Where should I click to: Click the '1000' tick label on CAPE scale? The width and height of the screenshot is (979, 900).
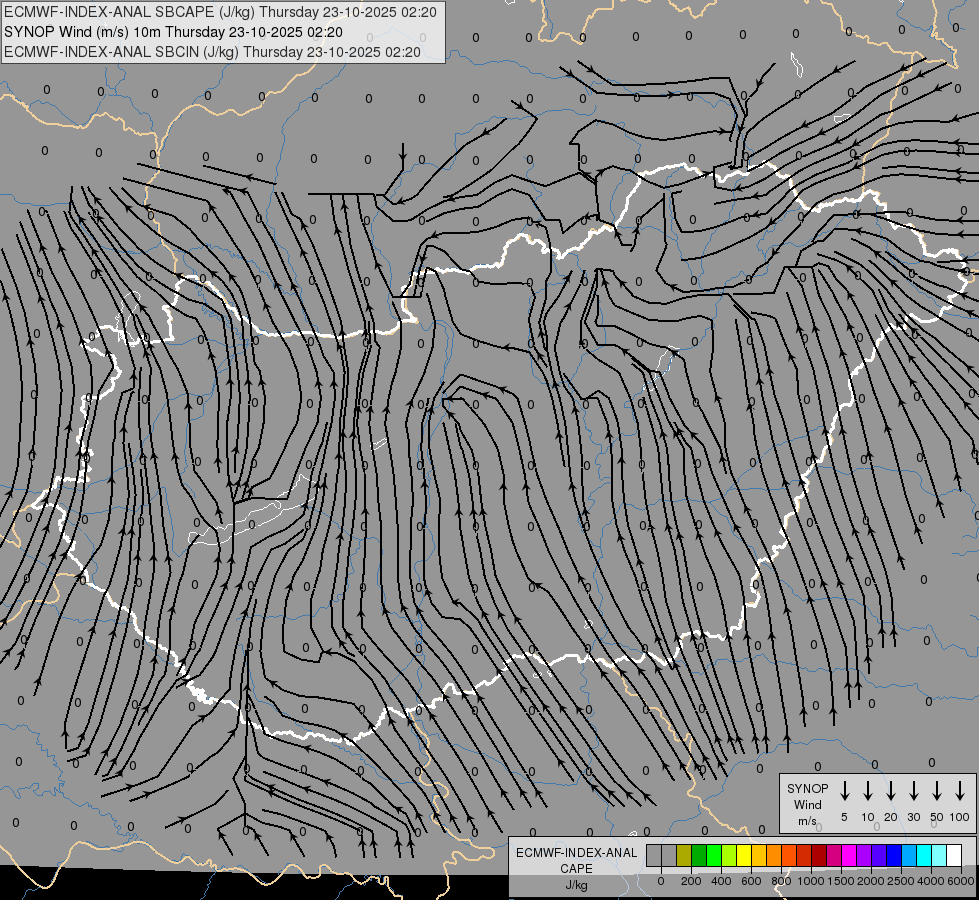[811, 881]
